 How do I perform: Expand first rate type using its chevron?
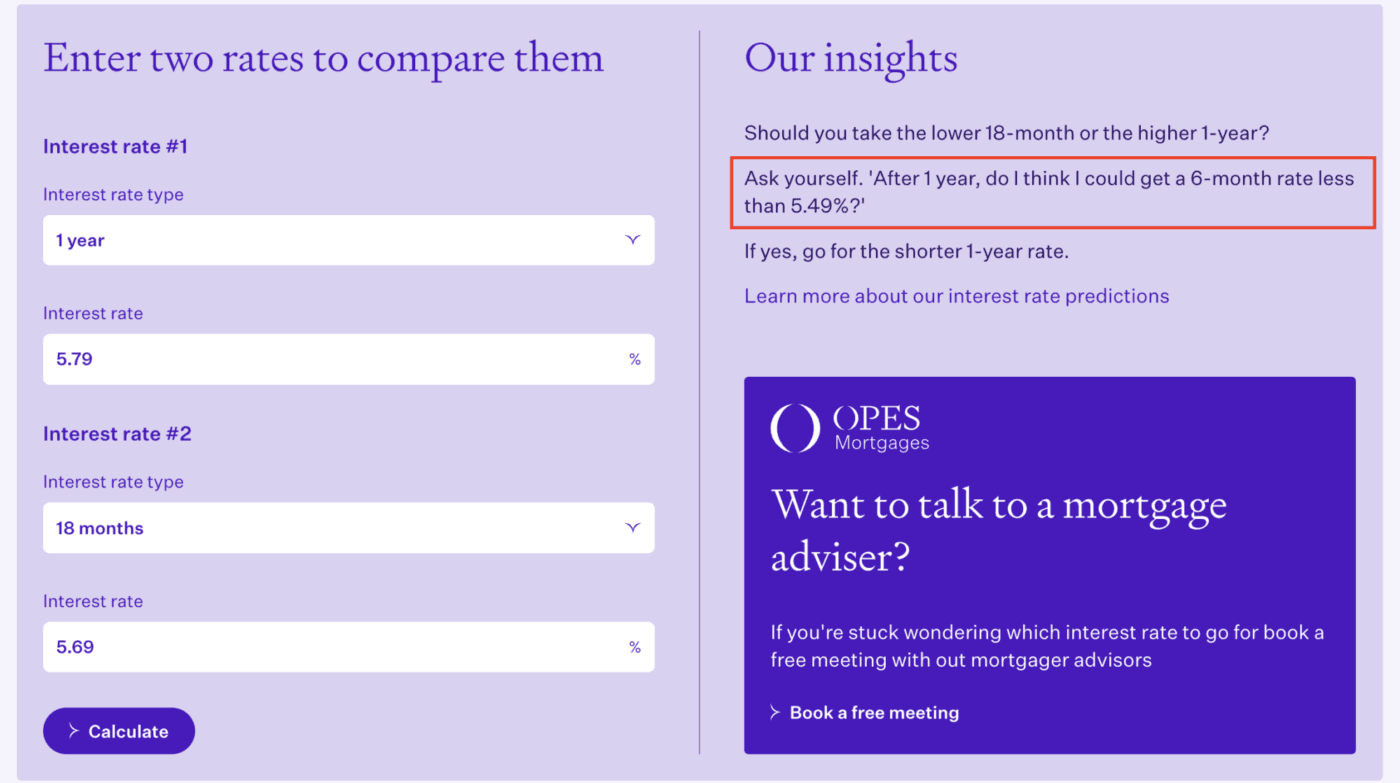632,241
